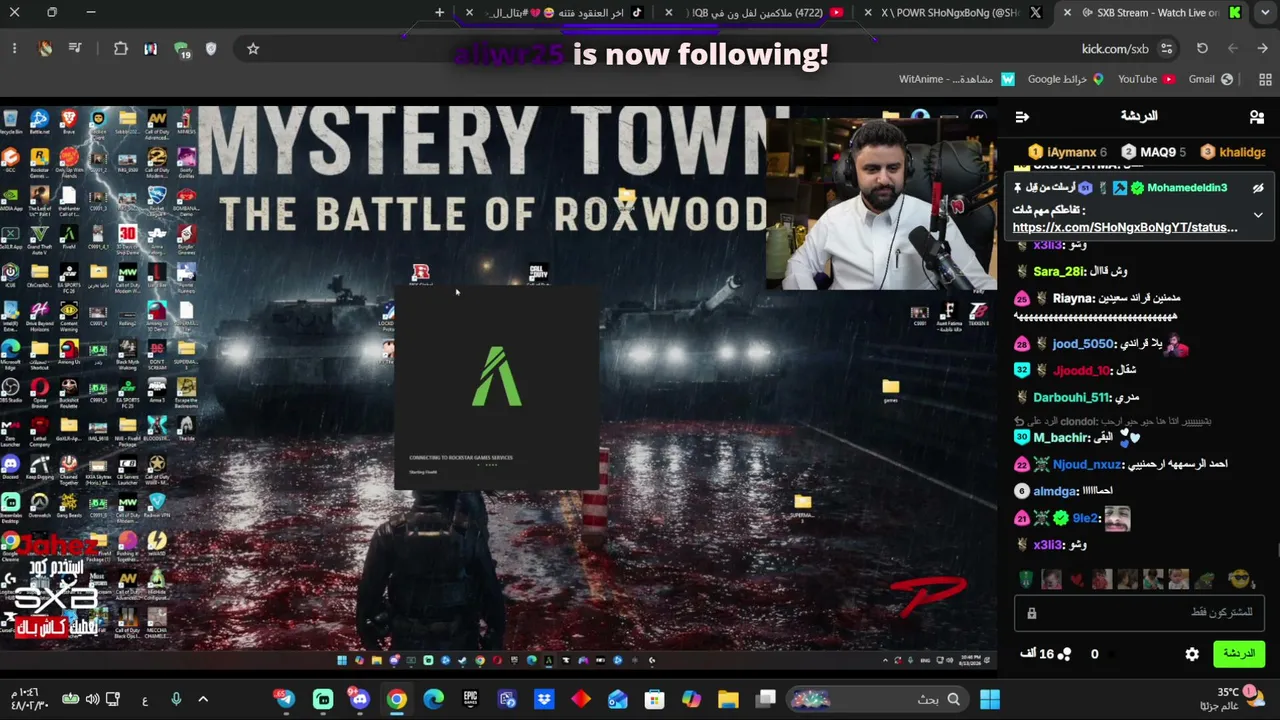Open chat settings gear icon
The image size is (1280, 720).
(x=1192, y=654)
